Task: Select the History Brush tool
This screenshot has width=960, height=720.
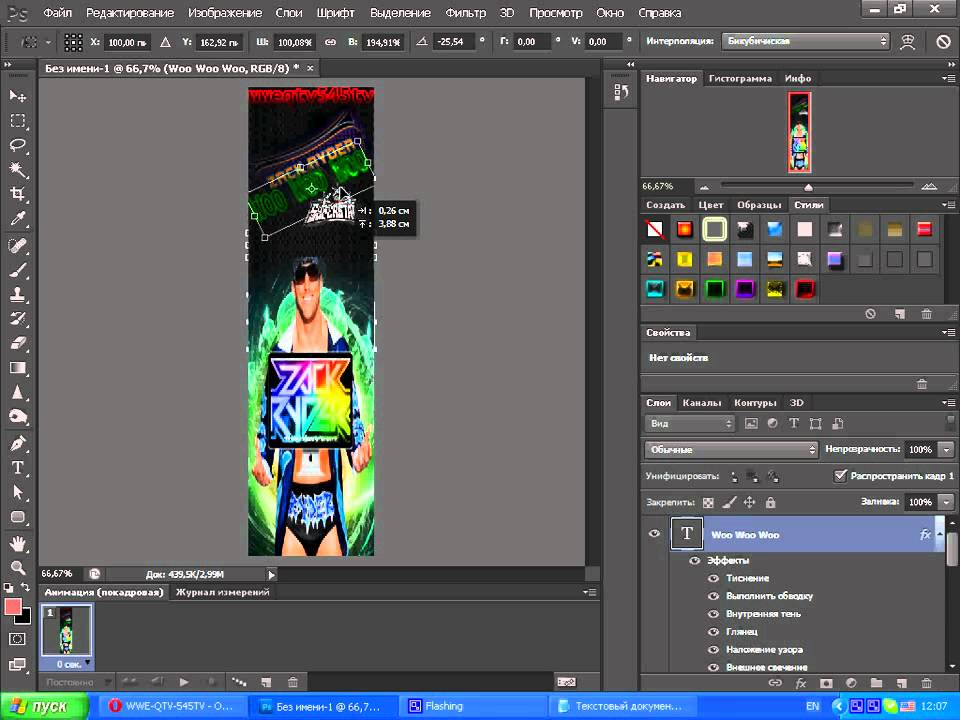Action: tap(18, 319)
